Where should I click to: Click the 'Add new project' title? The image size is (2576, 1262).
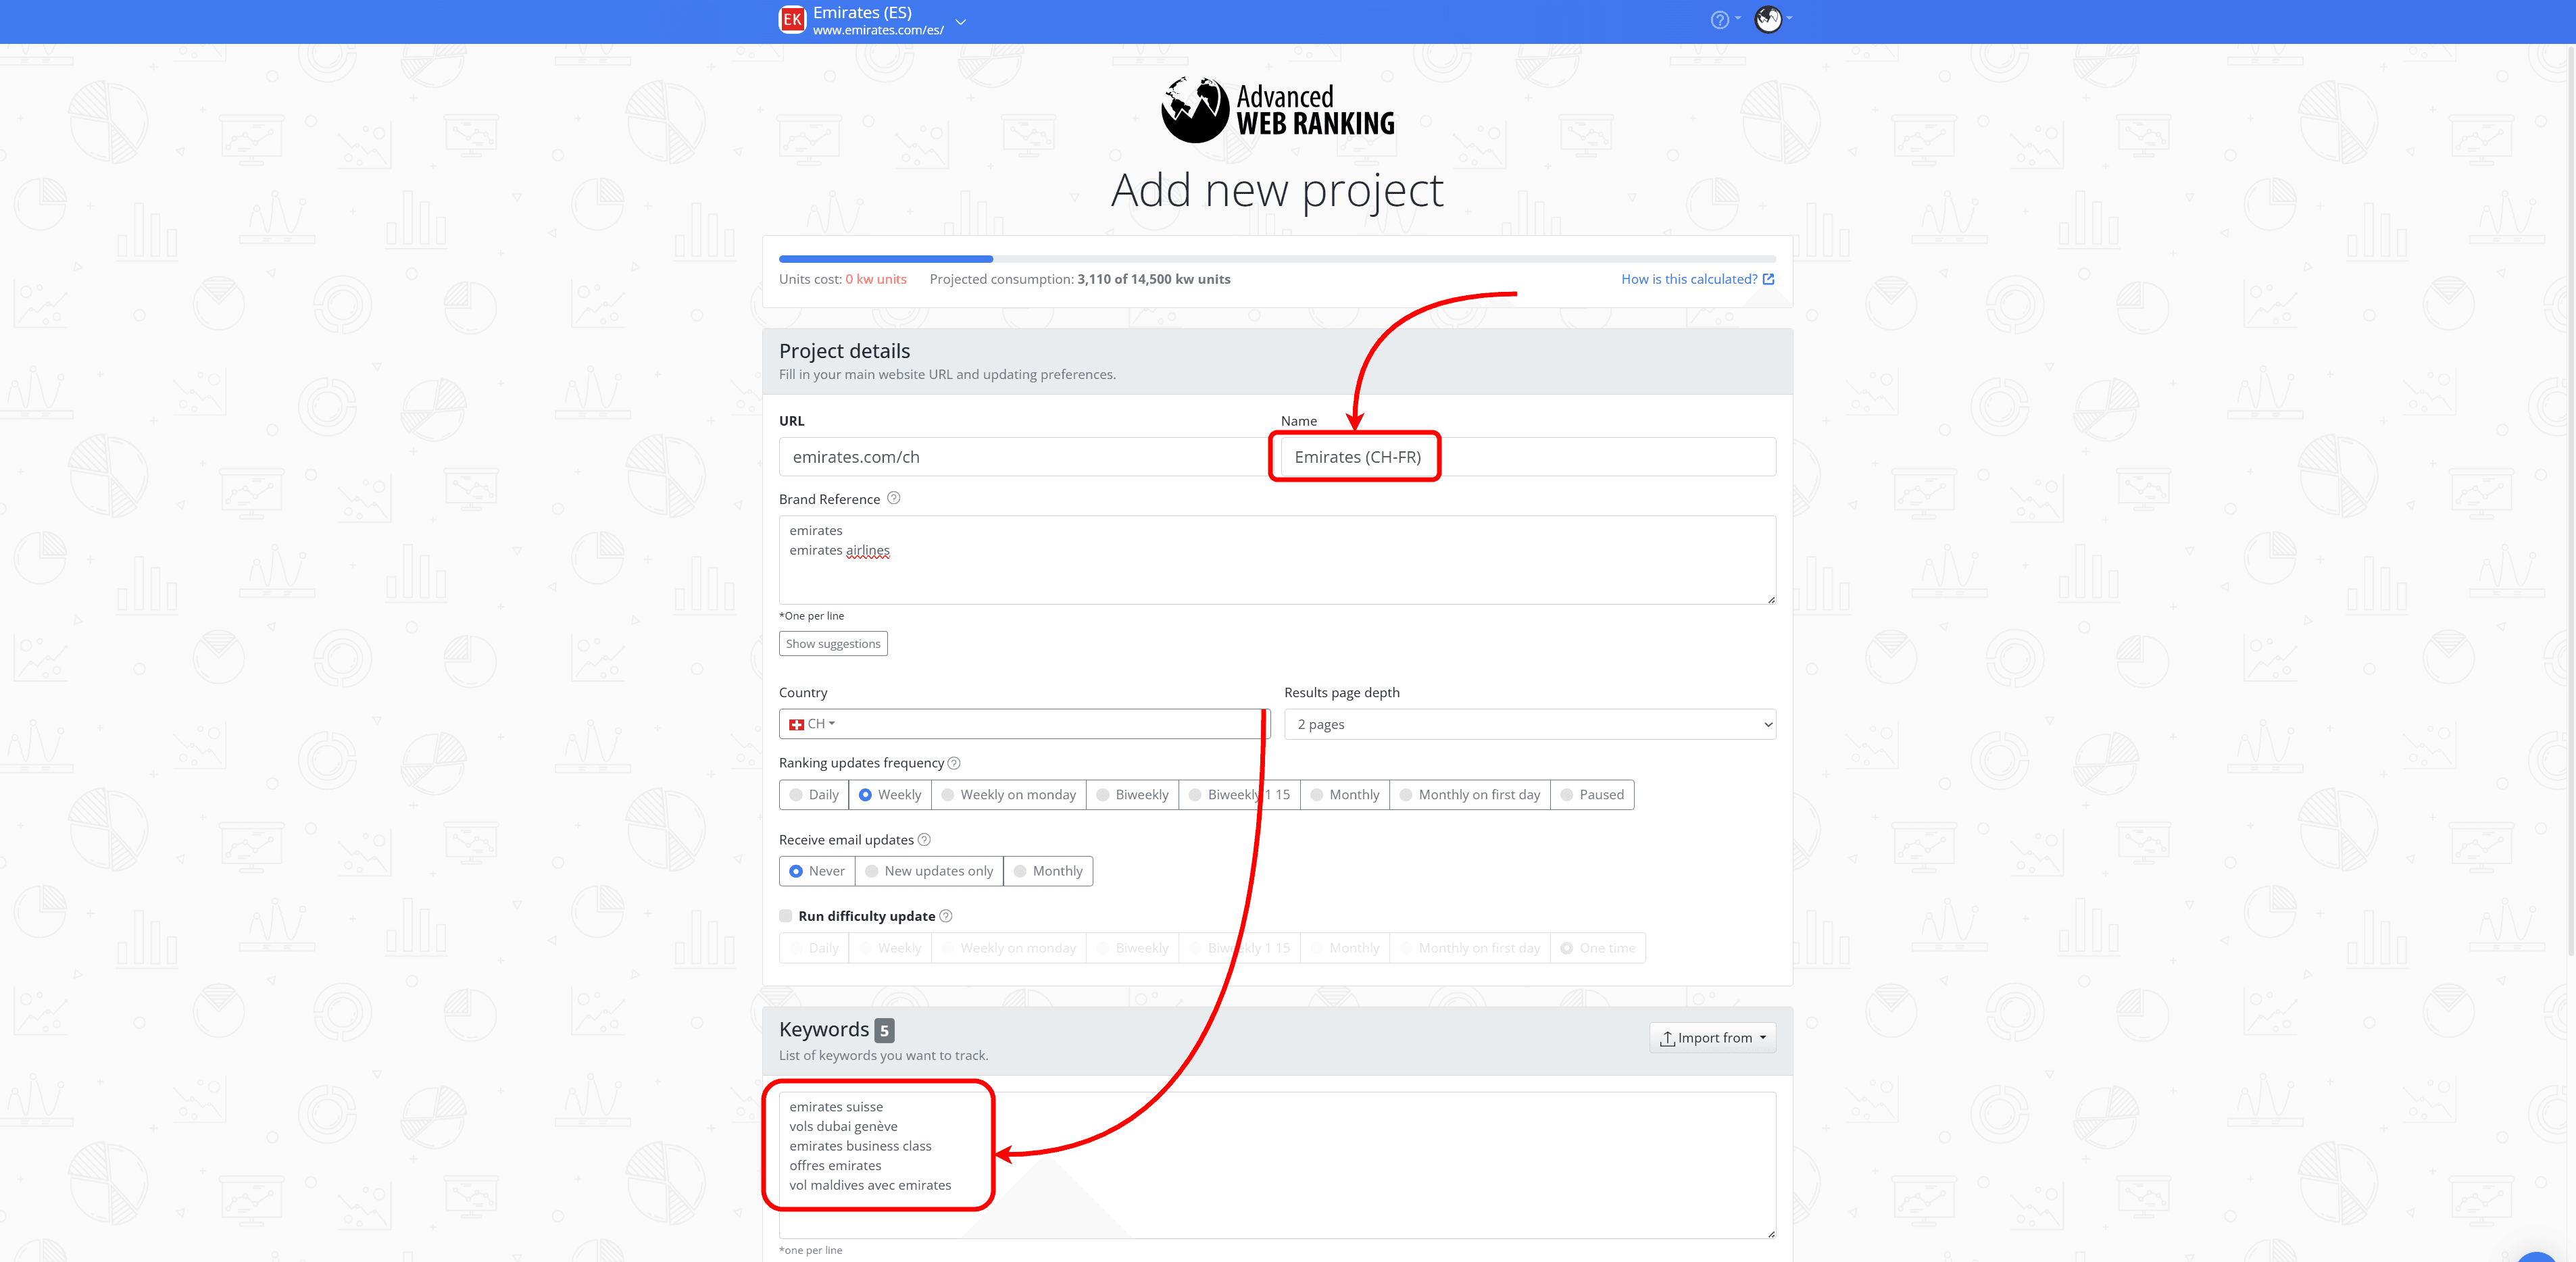pos(1277,190)
